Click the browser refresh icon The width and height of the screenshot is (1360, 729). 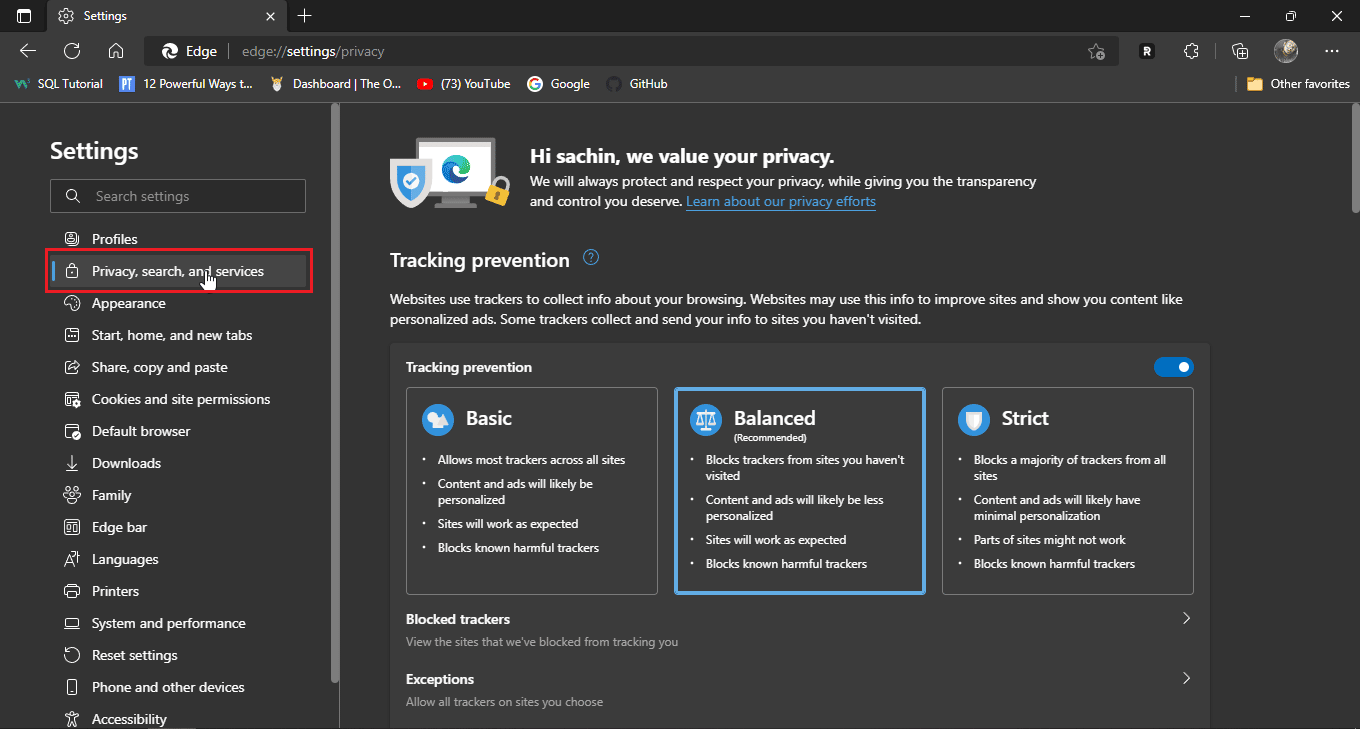point(72,51)
